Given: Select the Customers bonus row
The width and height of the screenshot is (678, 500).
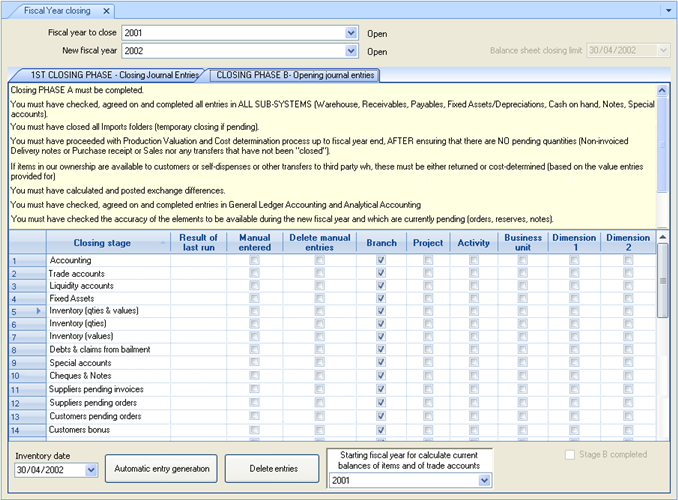Looking at the screenshot, I should tap(332, 430).
